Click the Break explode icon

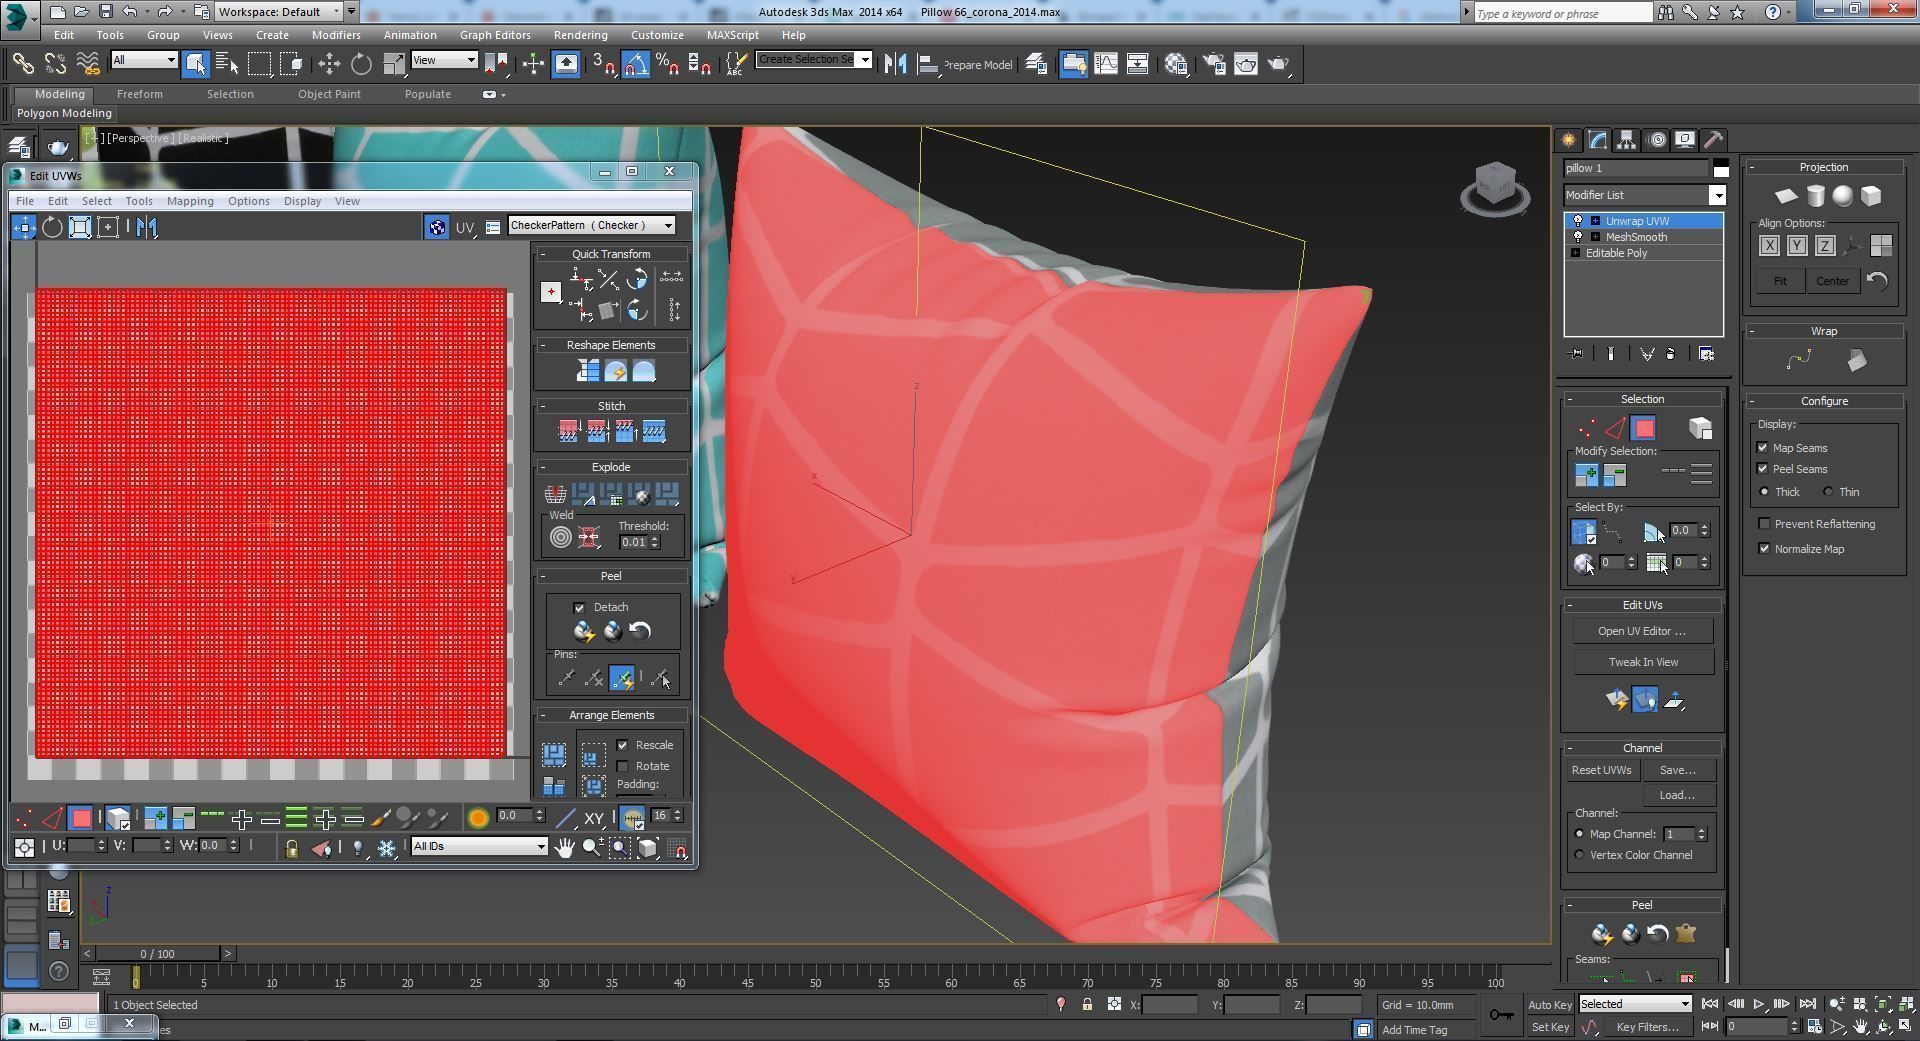tap(555, 494)
